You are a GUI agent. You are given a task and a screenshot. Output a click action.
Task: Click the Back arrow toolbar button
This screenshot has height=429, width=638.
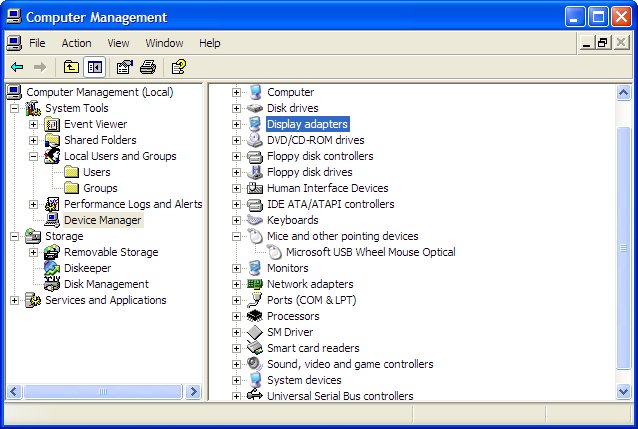(17, 67)
